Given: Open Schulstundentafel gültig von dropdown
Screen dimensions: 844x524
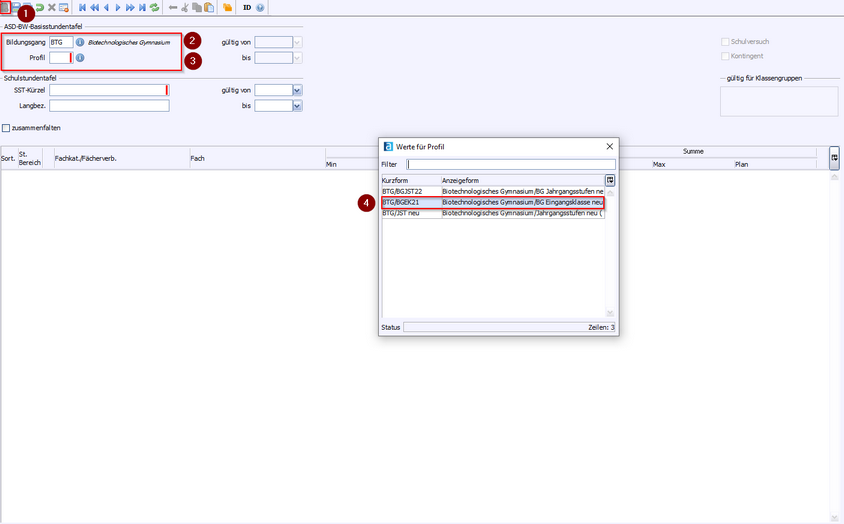Looking at the screenshot, I should [x=297, y=90].
